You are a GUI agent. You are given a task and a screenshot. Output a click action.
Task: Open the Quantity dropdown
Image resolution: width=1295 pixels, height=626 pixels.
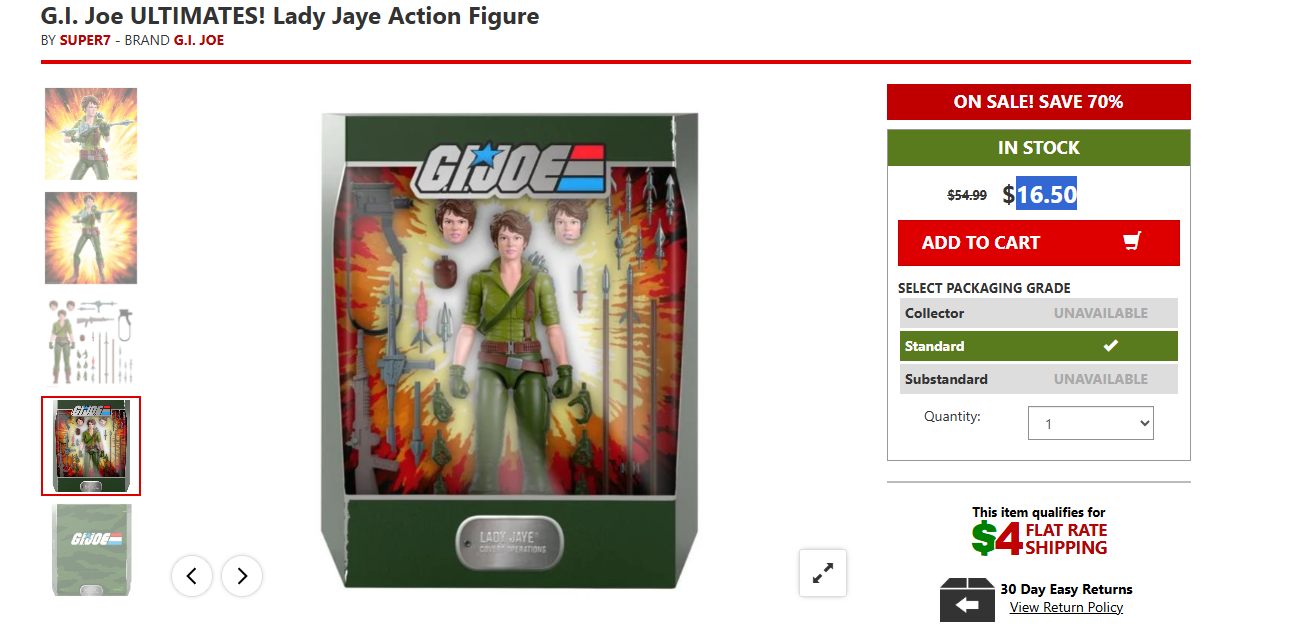[x=1091, y=423]
